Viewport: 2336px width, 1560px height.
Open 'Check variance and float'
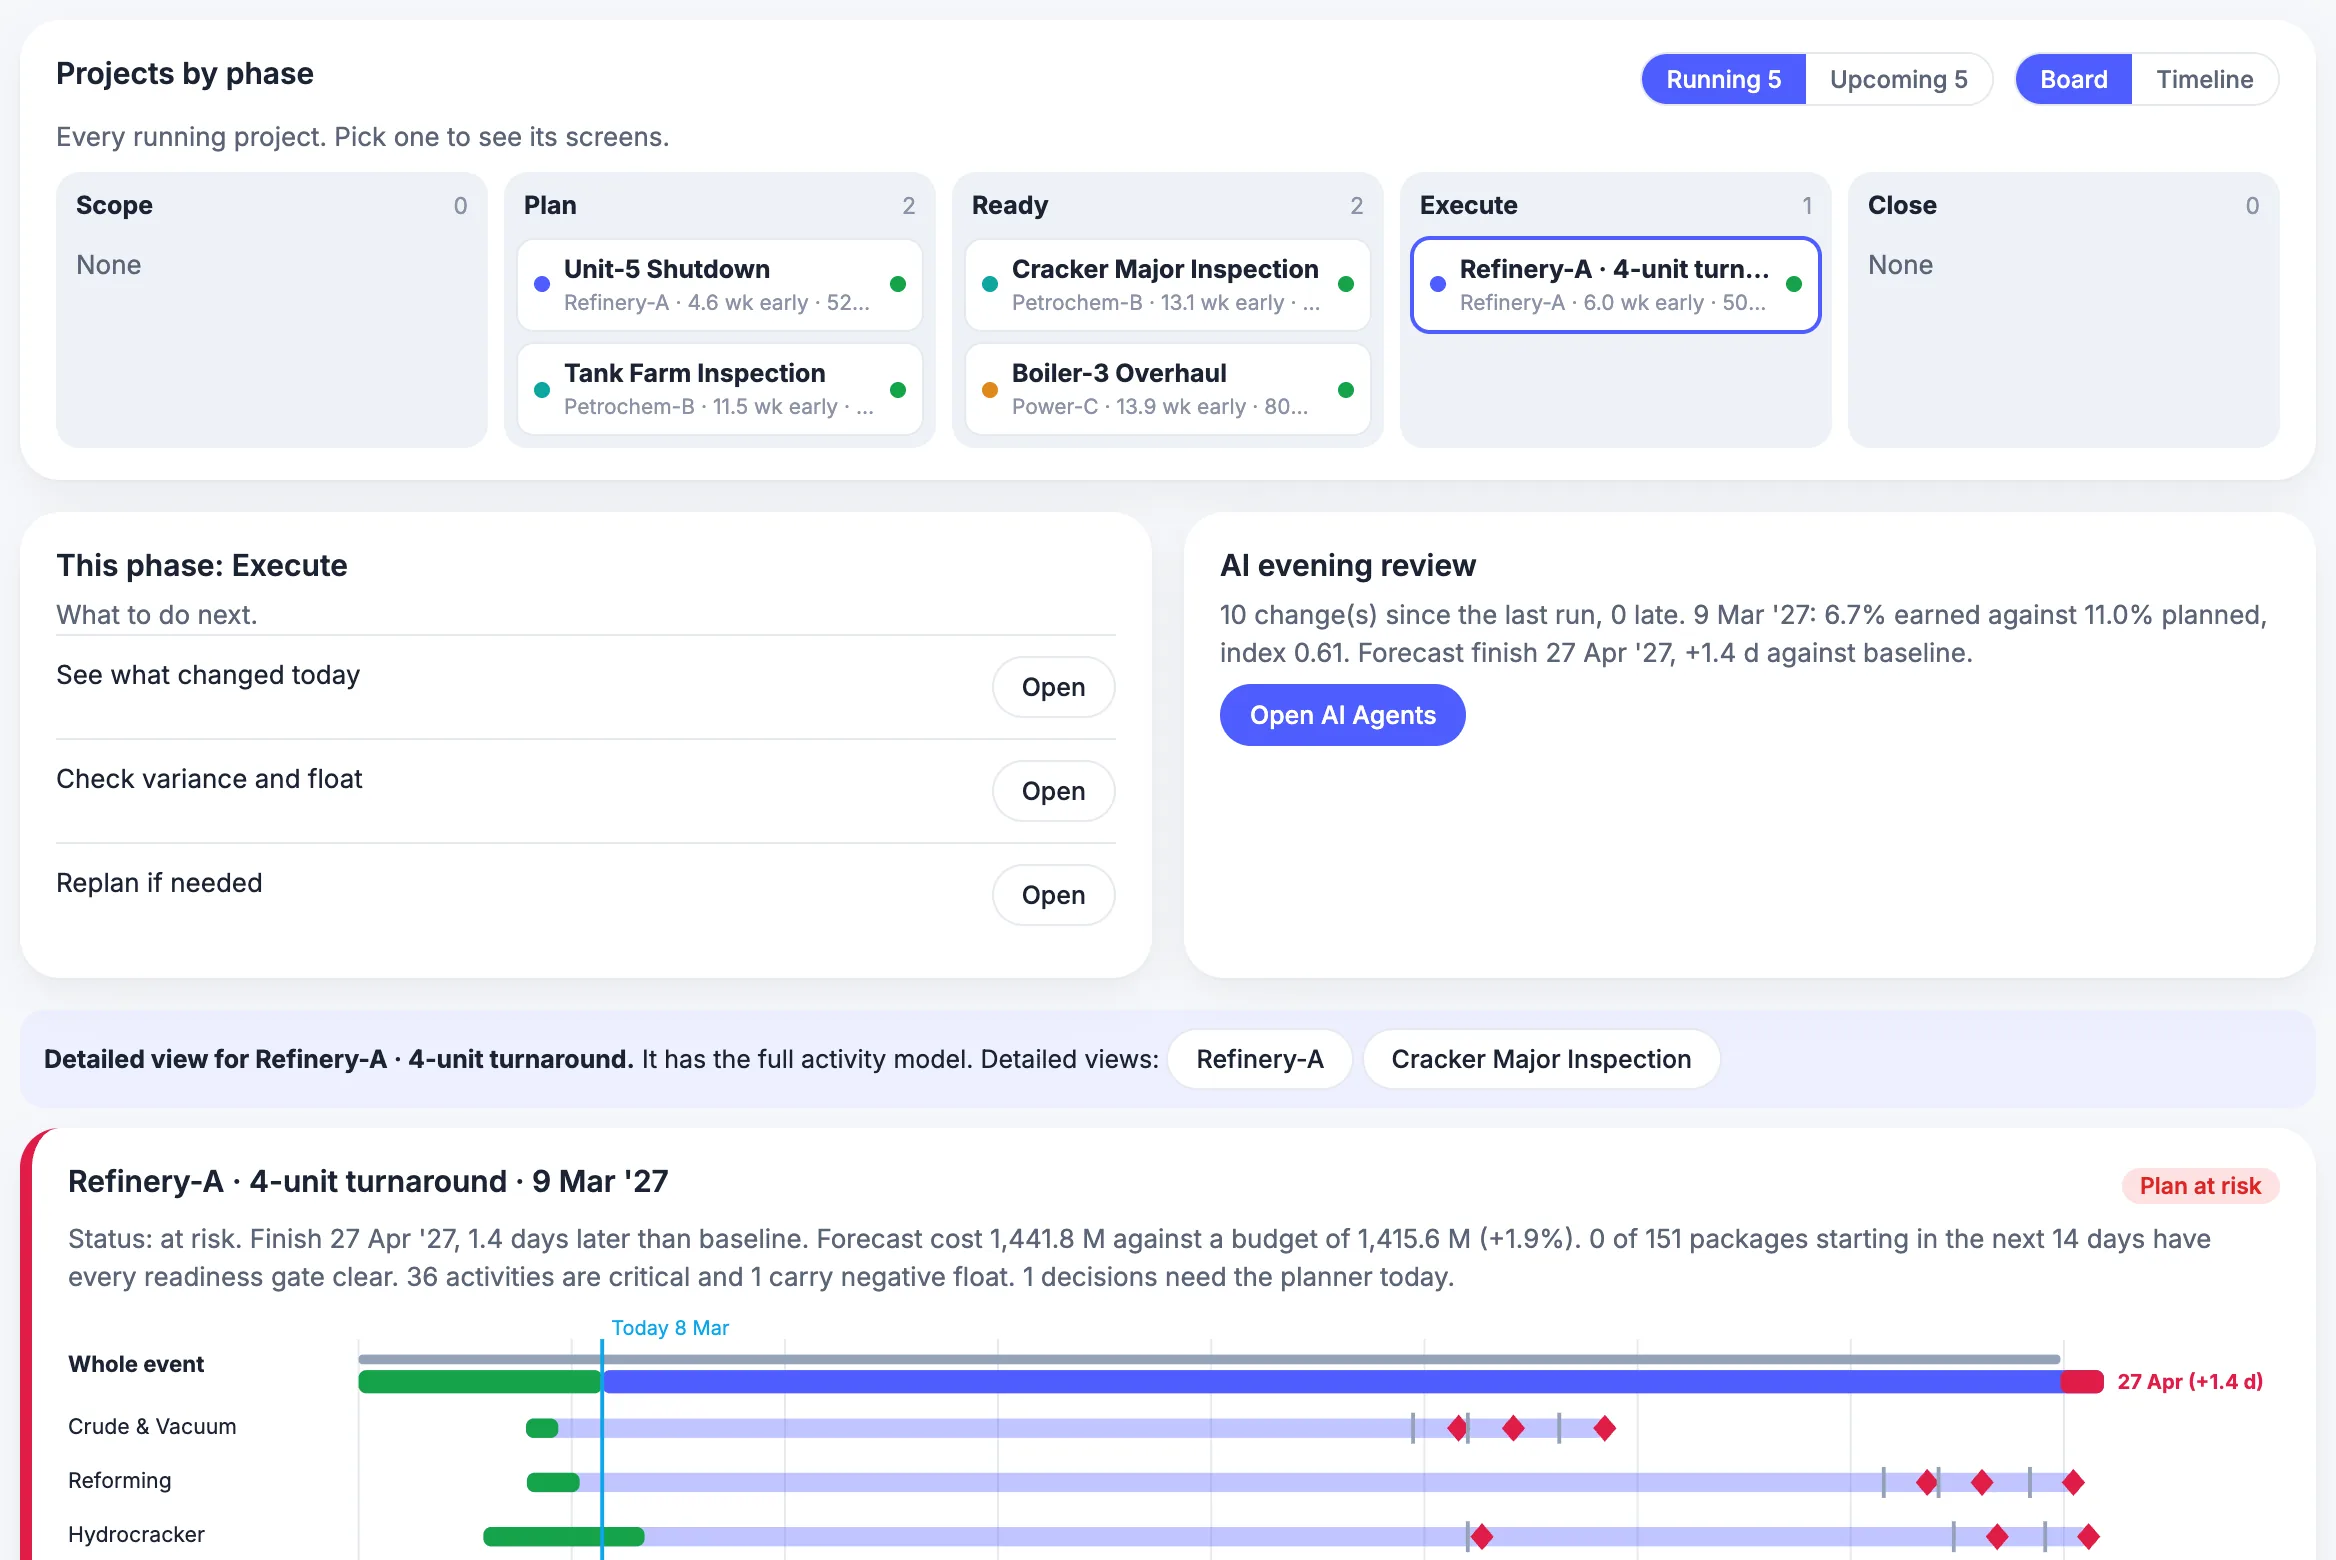click(x=1053, y=791)
